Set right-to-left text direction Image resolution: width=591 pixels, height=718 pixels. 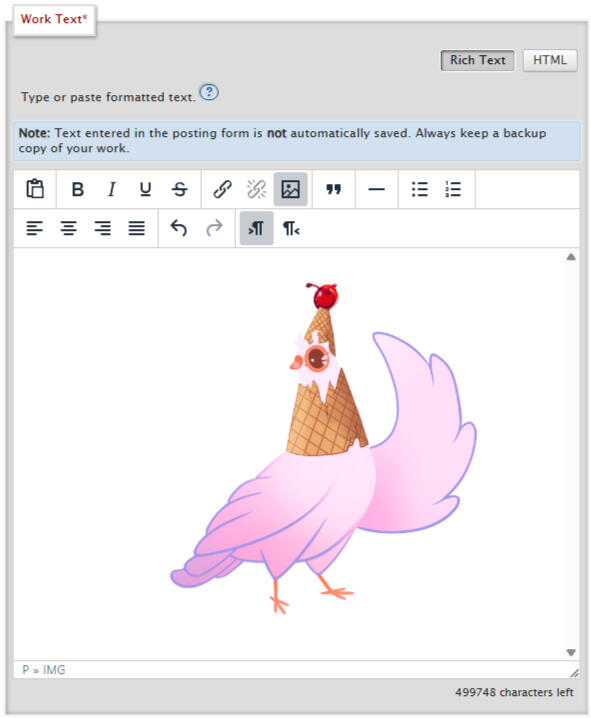pyautogui.click(x=291, y=228)
